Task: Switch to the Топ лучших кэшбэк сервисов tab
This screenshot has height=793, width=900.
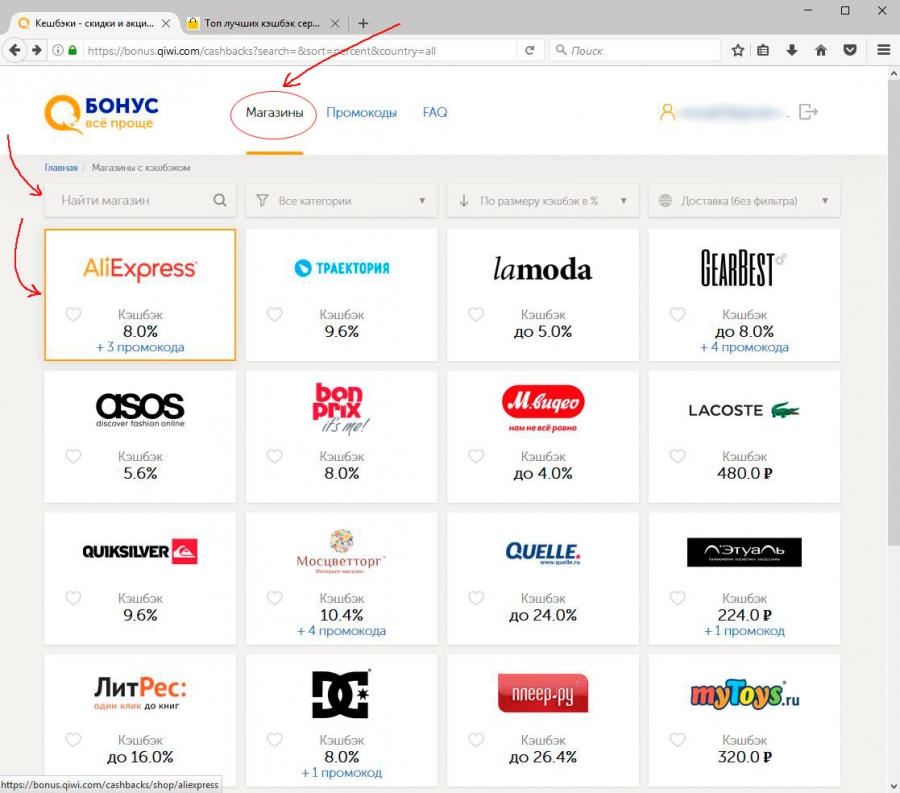Action: [x=263, y=24]
